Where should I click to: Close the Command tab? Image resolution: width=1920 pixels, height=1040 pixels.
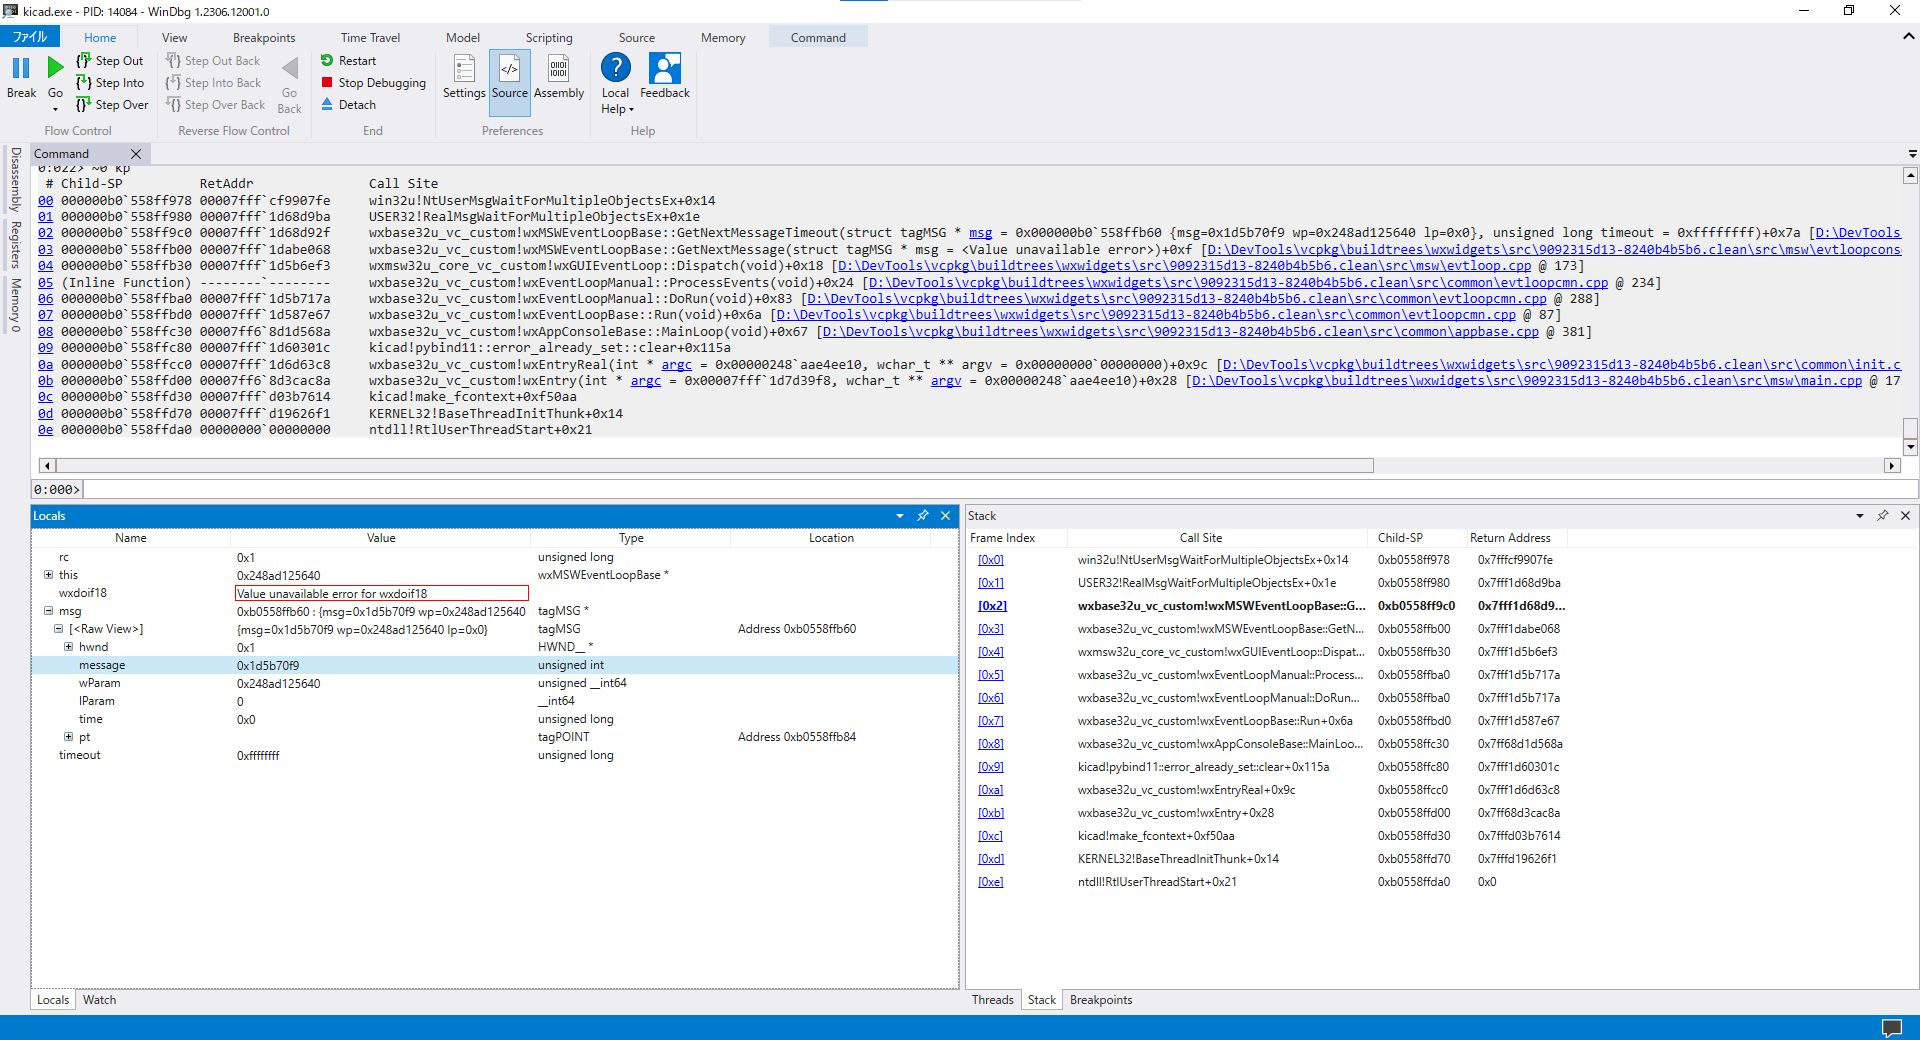[136, 154]
